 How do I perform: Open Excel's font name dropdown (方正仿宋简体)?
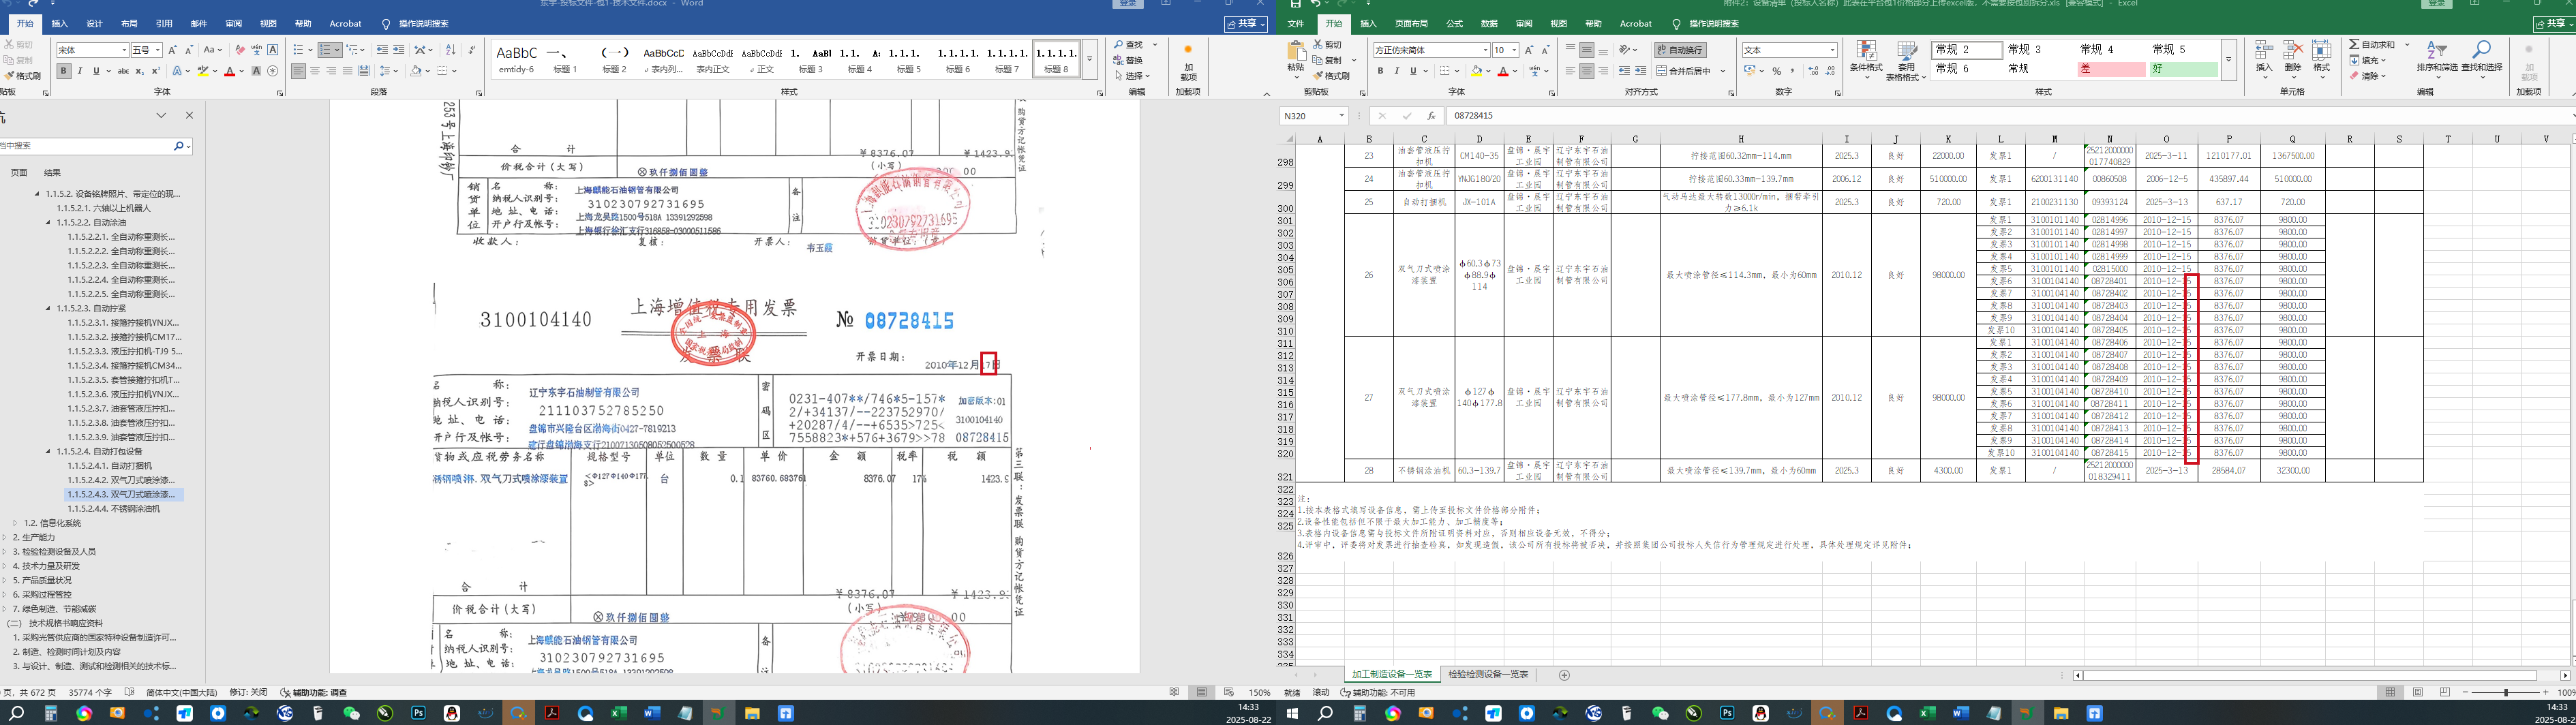(1485, 50)
